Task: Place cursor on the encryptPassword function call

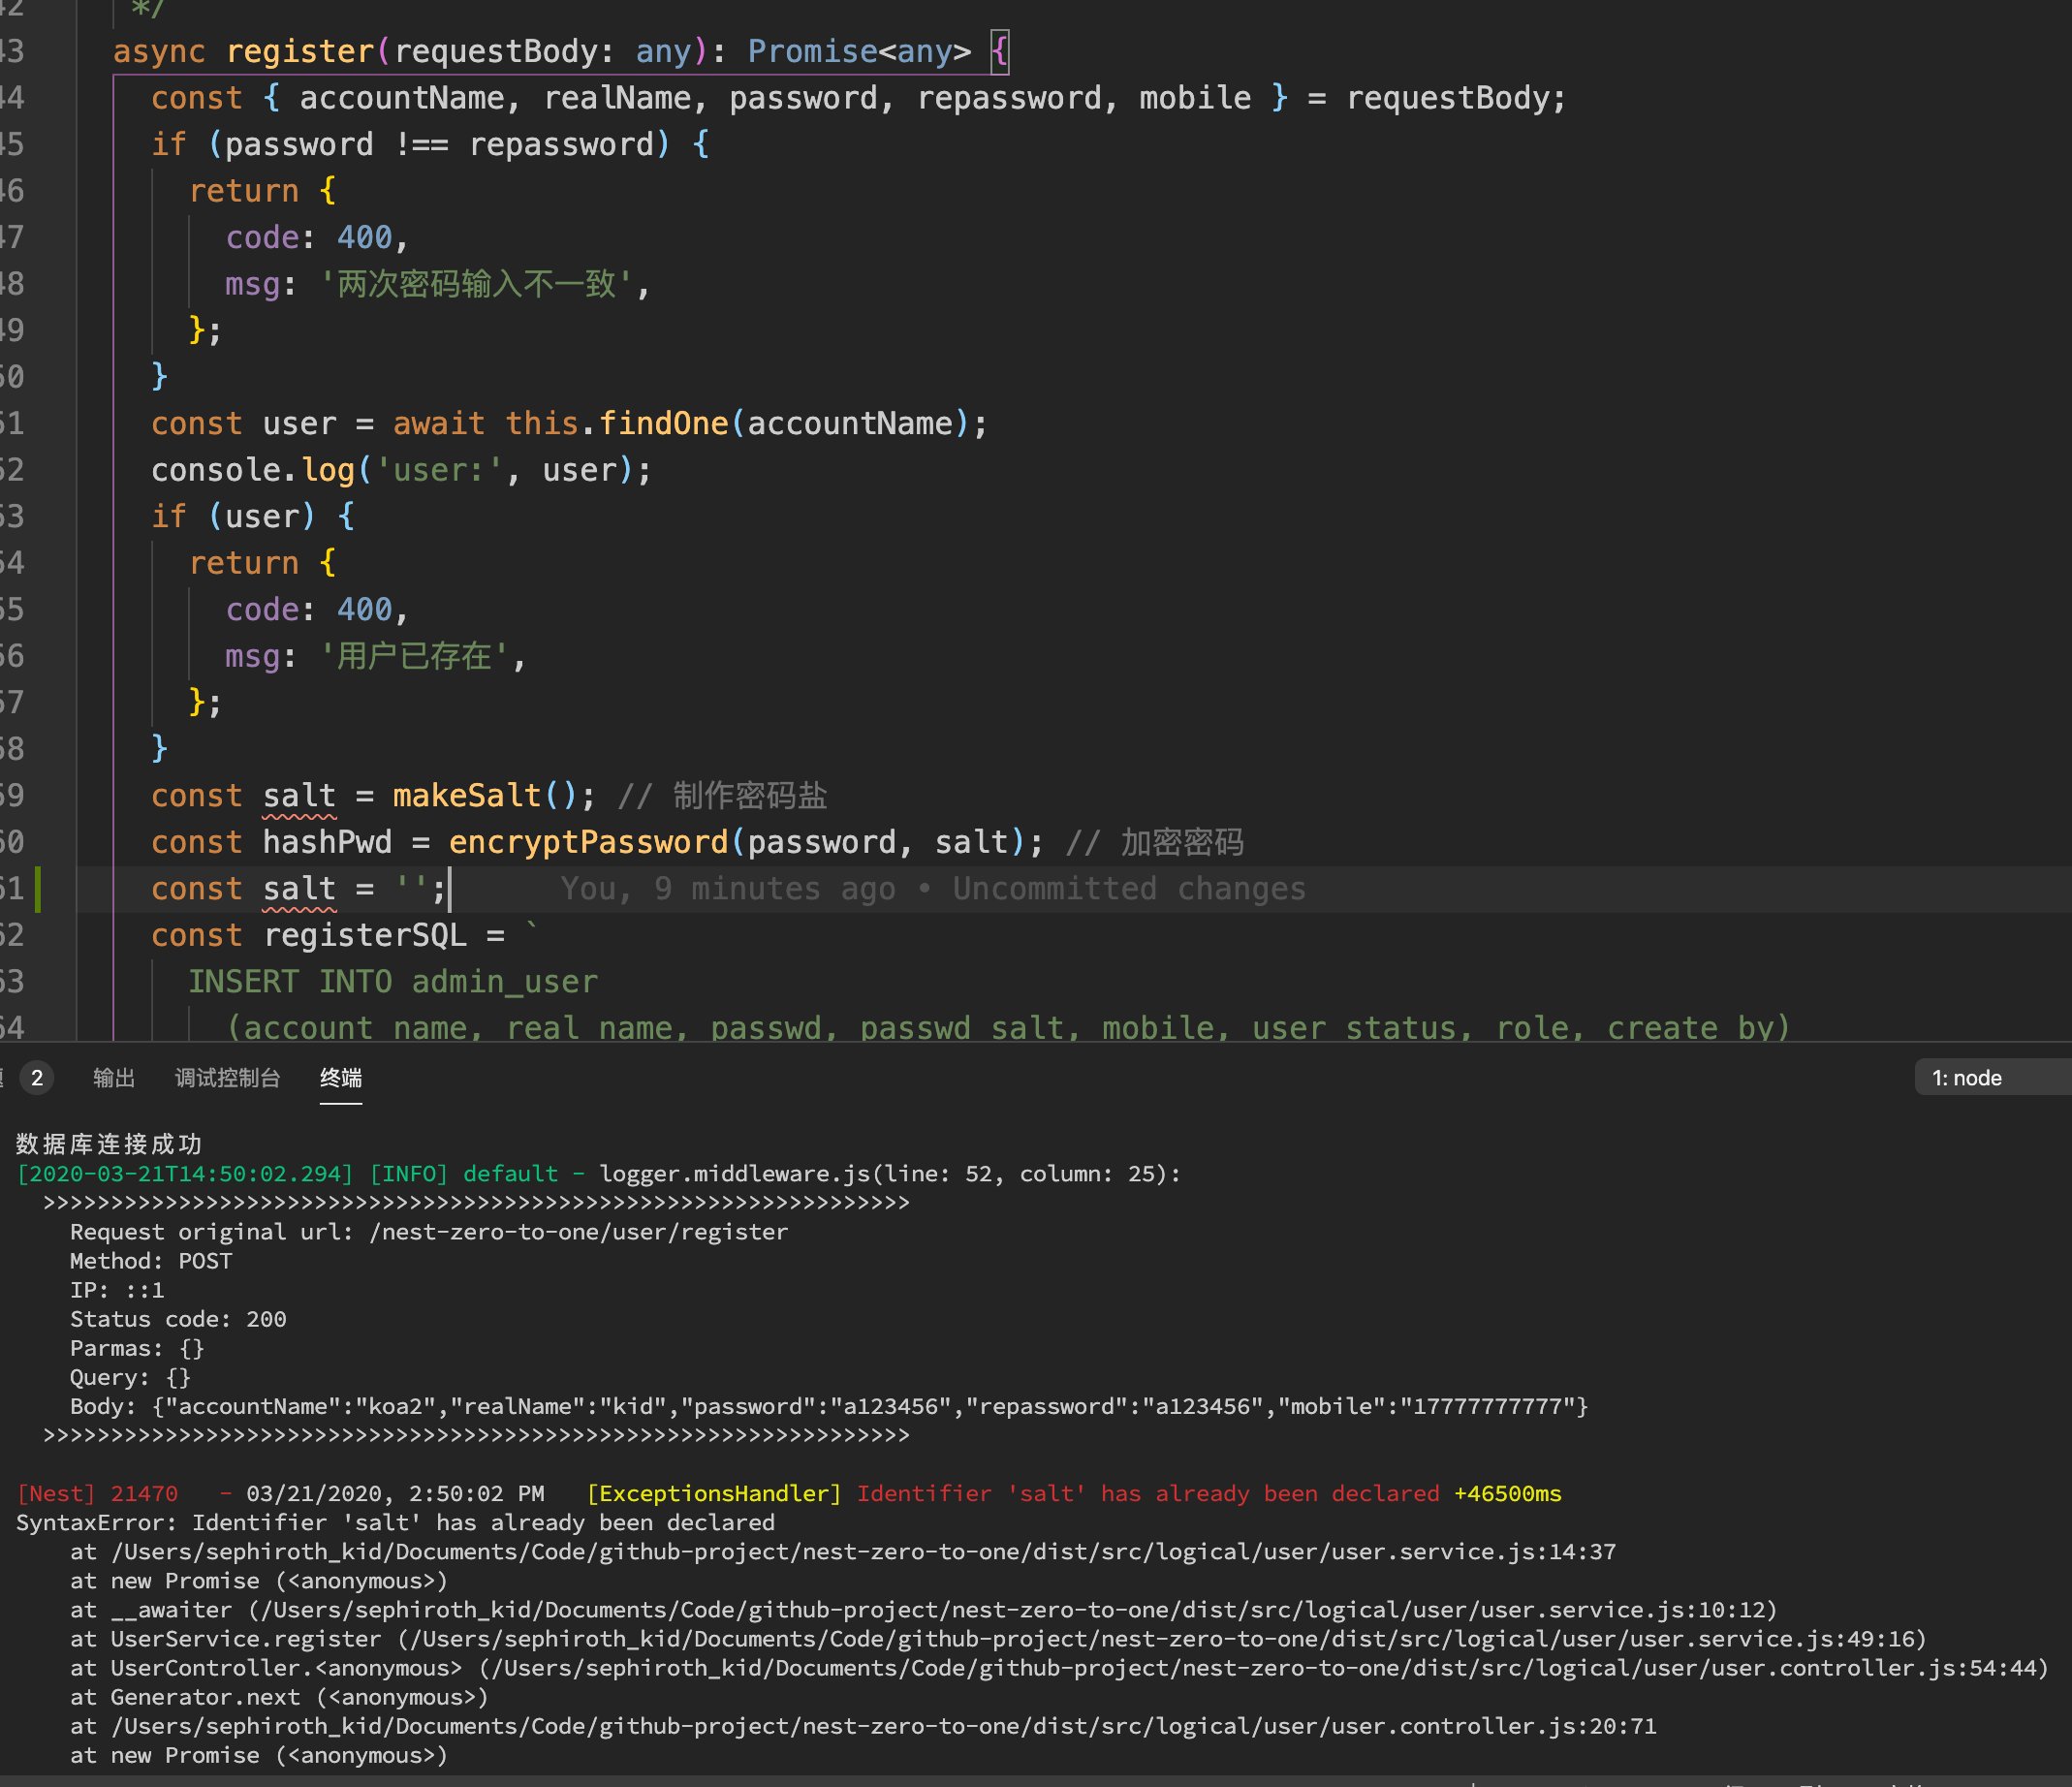Action: (x=588, y=842)
